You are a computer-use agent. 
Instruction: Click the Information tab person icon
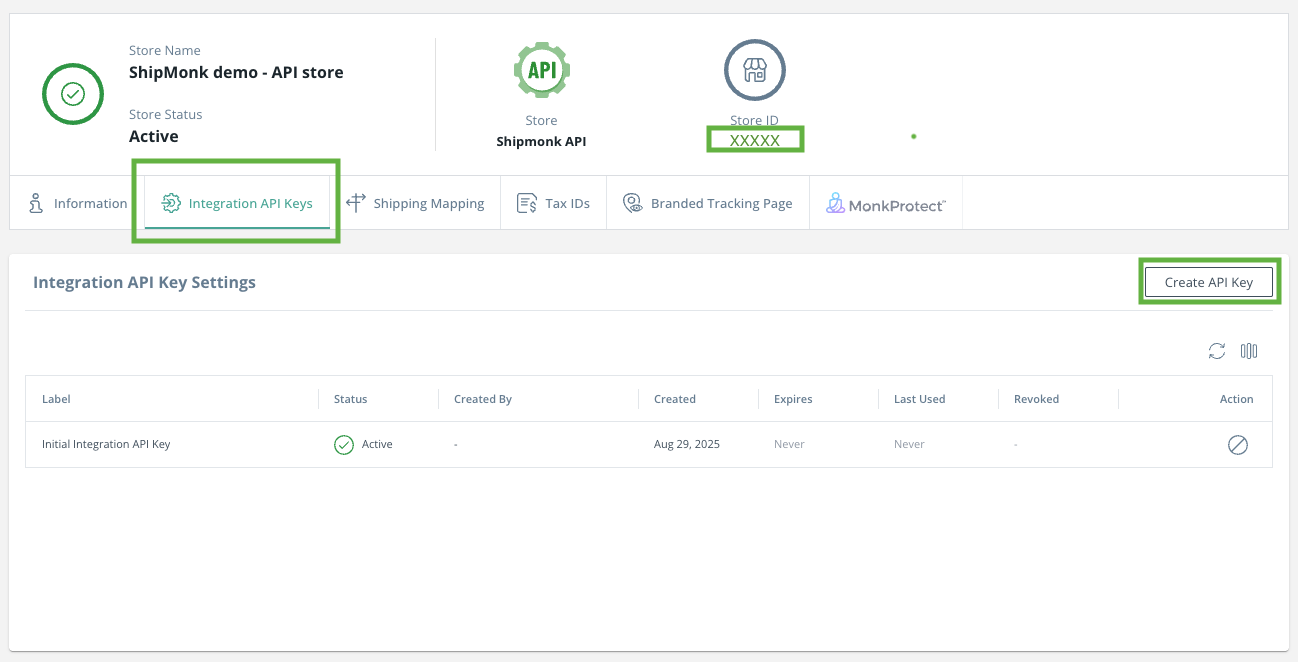[x=36, y=203]
